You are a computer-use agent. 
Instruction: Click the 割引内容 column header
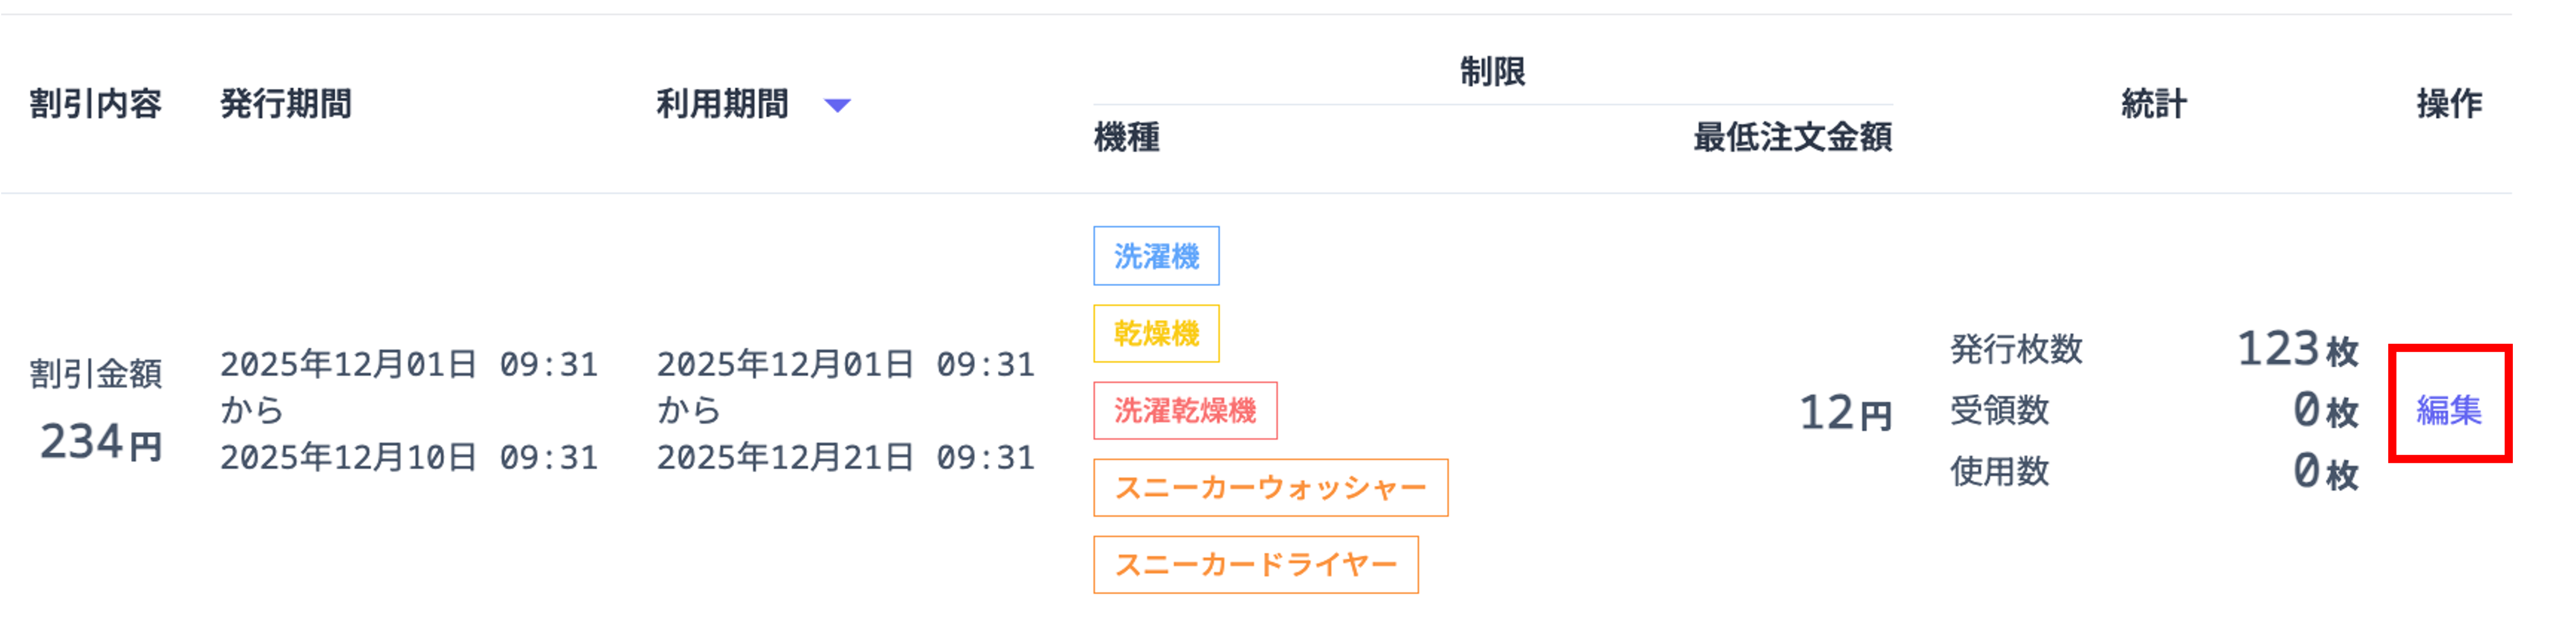(95, 104)
